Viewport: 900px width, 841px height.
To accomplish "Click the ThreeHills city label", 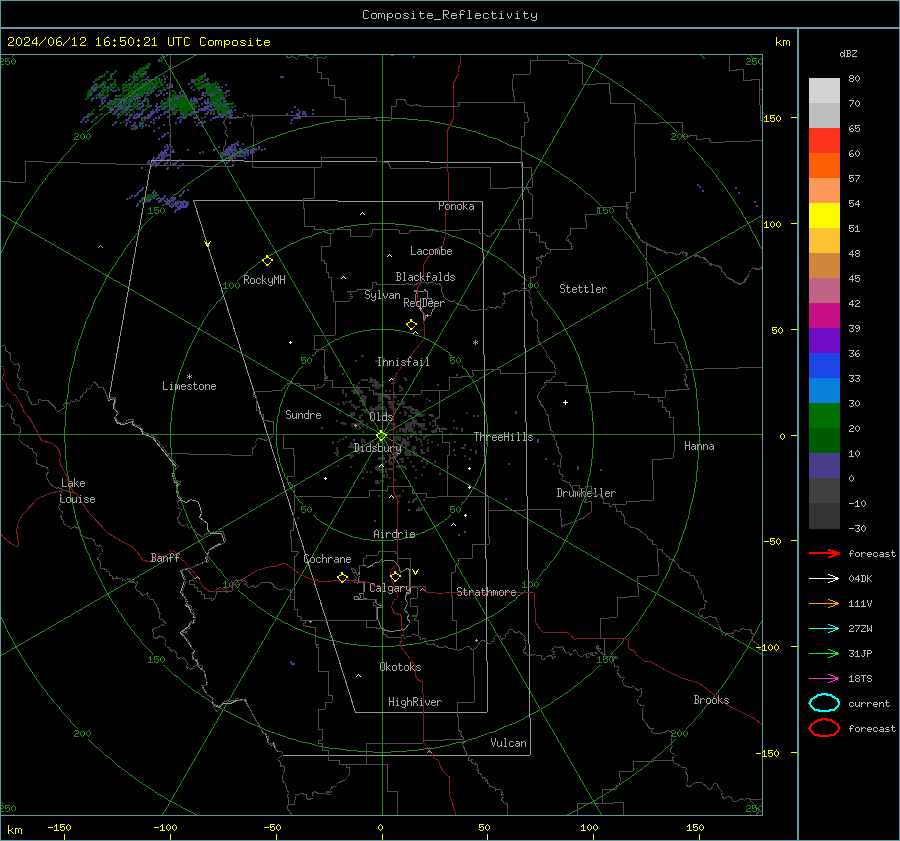I will tap(503, 437).
